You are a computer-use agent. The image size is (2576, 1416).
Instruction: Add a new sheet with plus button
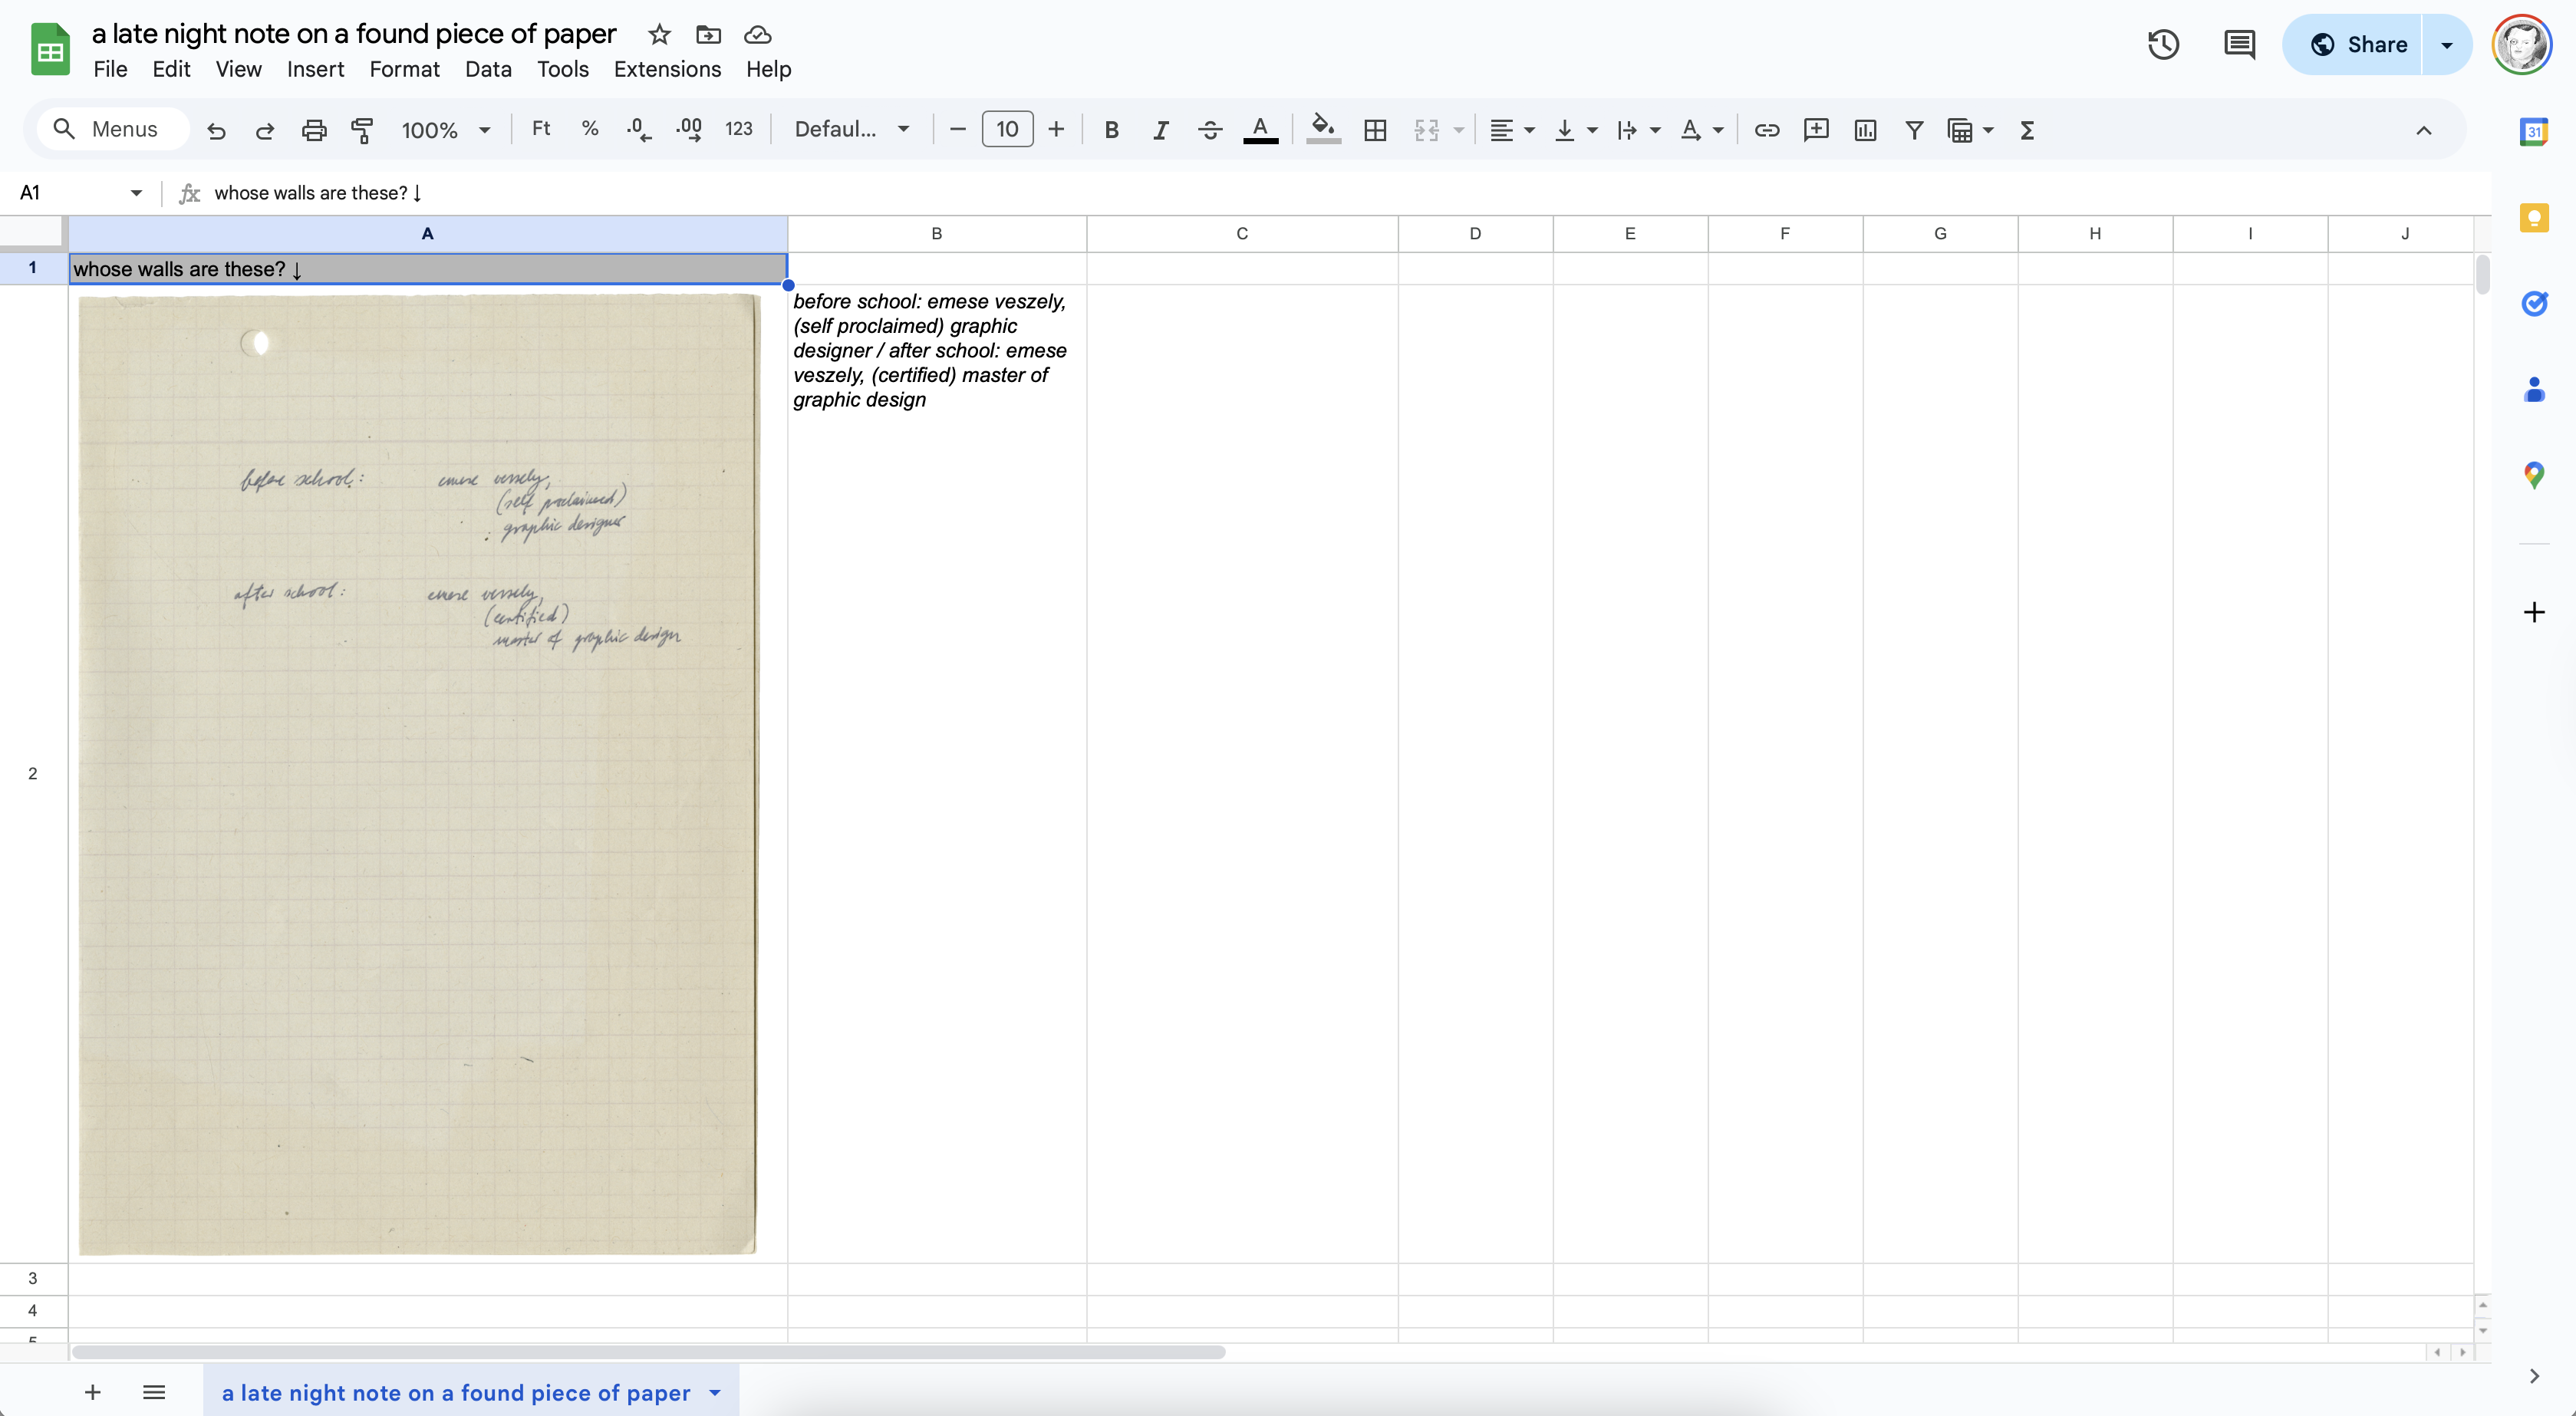coord(92,1393)
